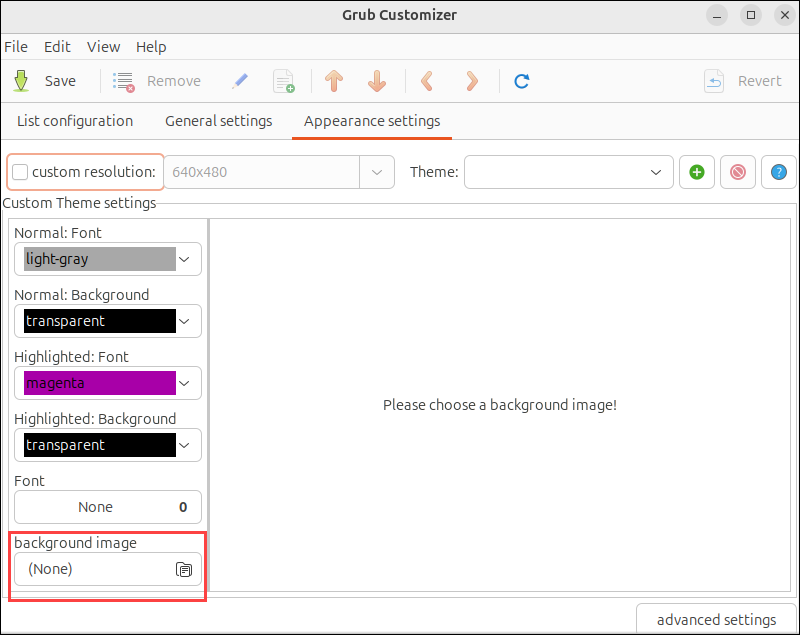Expand the Highlighted: Font color dropdown arrow
The height and width of the screenshot is (635, 800).
(x=184, y=383)
